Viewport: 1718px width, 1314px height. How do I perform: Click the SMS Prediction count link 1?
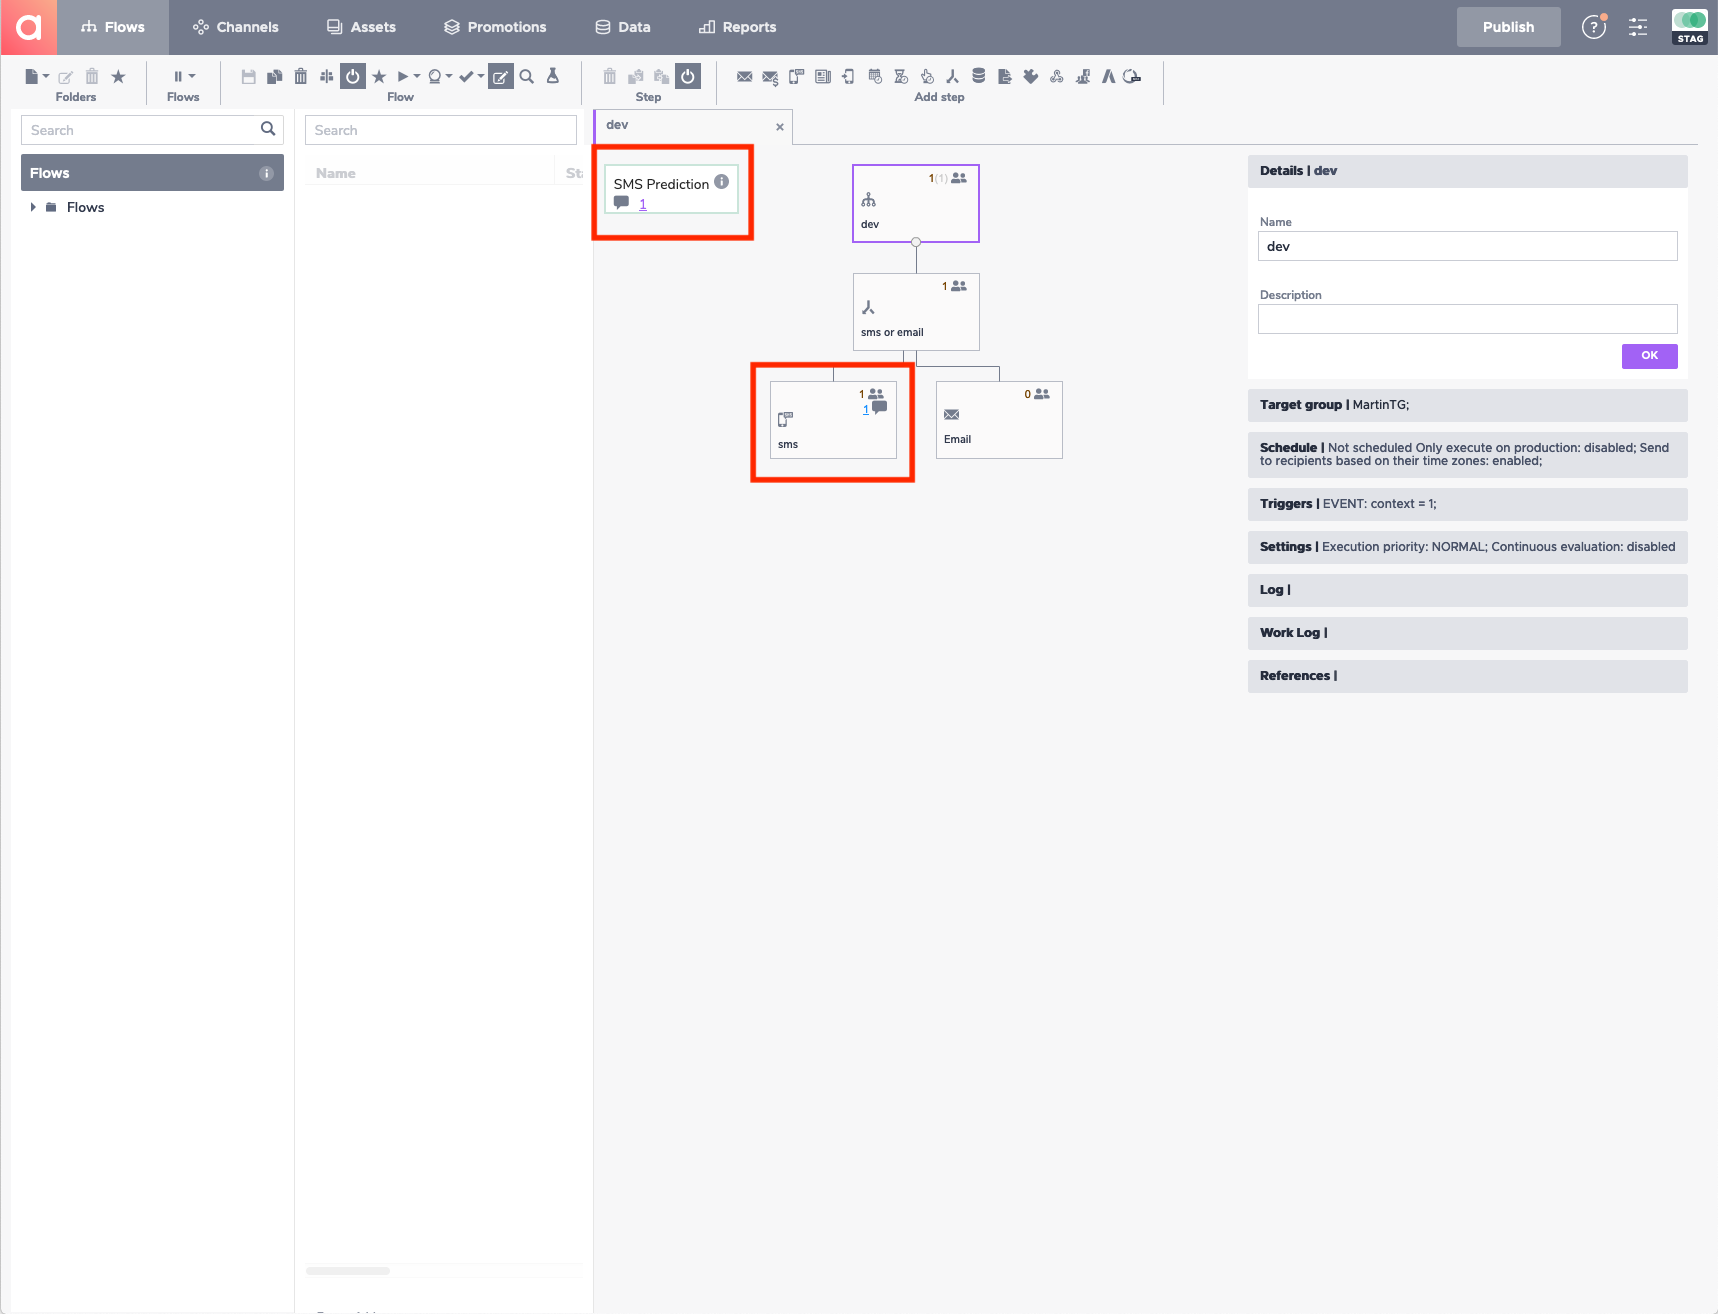[x=643, y=204]
